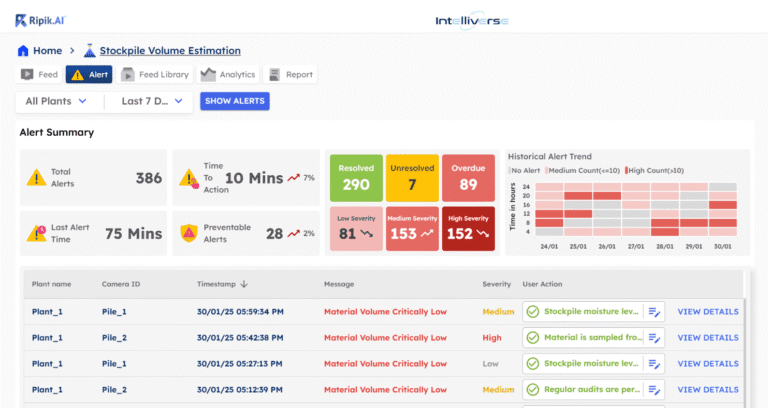Open the Report tab
This screenshot has height=408, width=768.
tap(290, 74)
